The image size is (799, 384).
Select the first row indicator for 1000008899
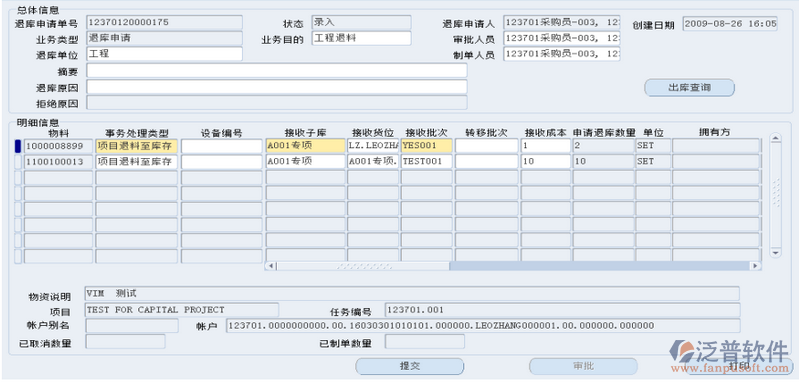(x=18, y=146)
